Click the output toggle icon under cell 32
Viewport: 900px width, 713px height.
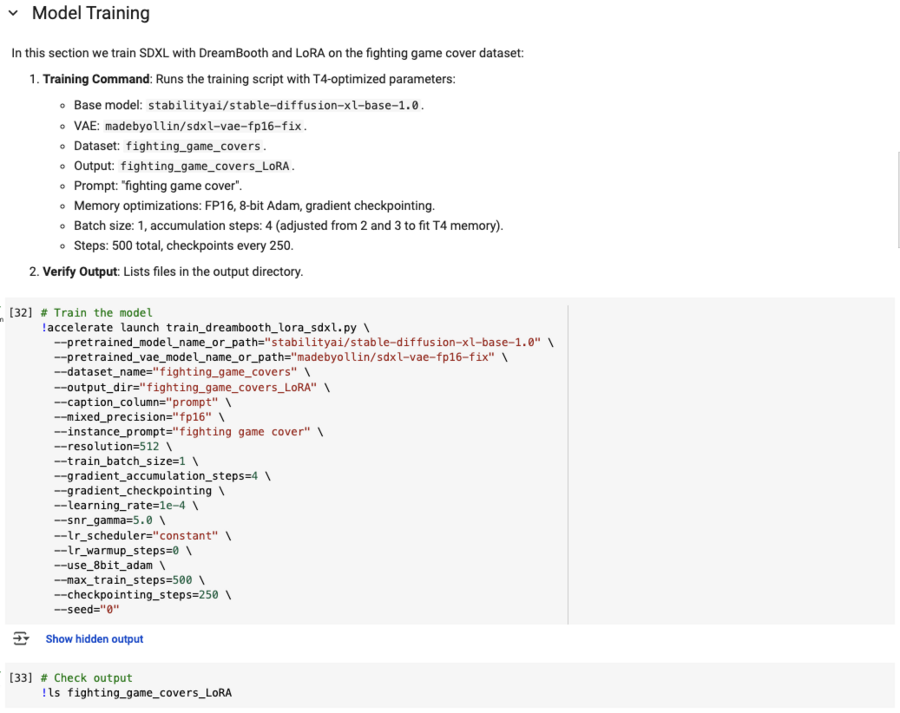point(21,638)
